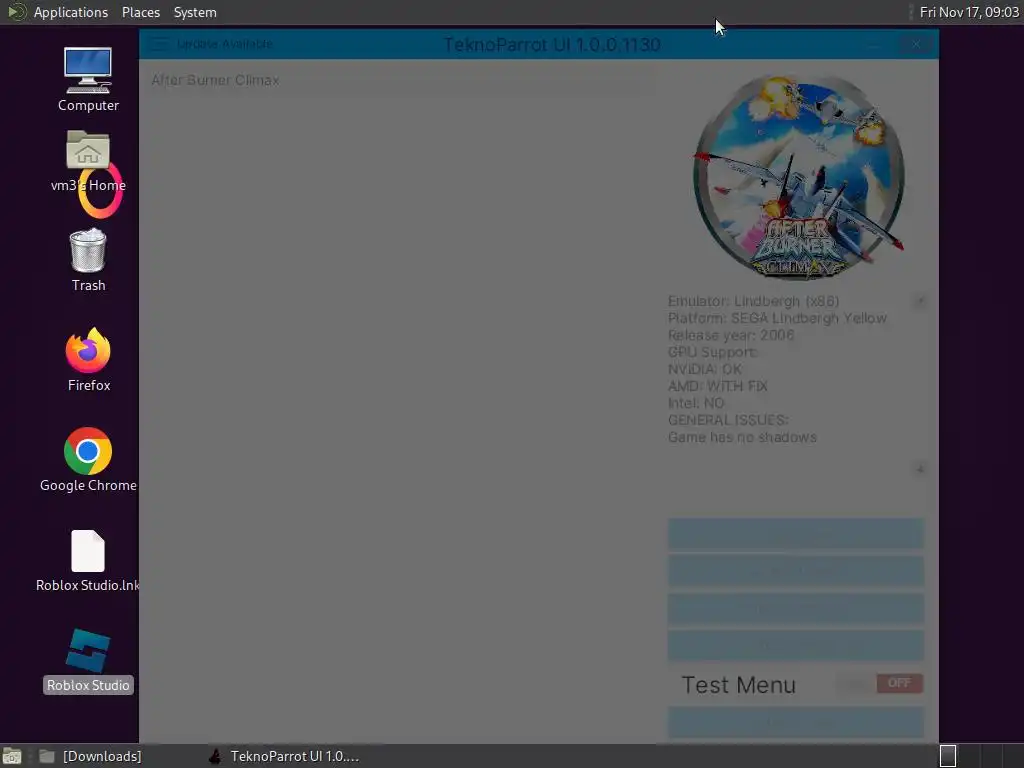Launch the Google Chrome desktop icon

point(88,460)
